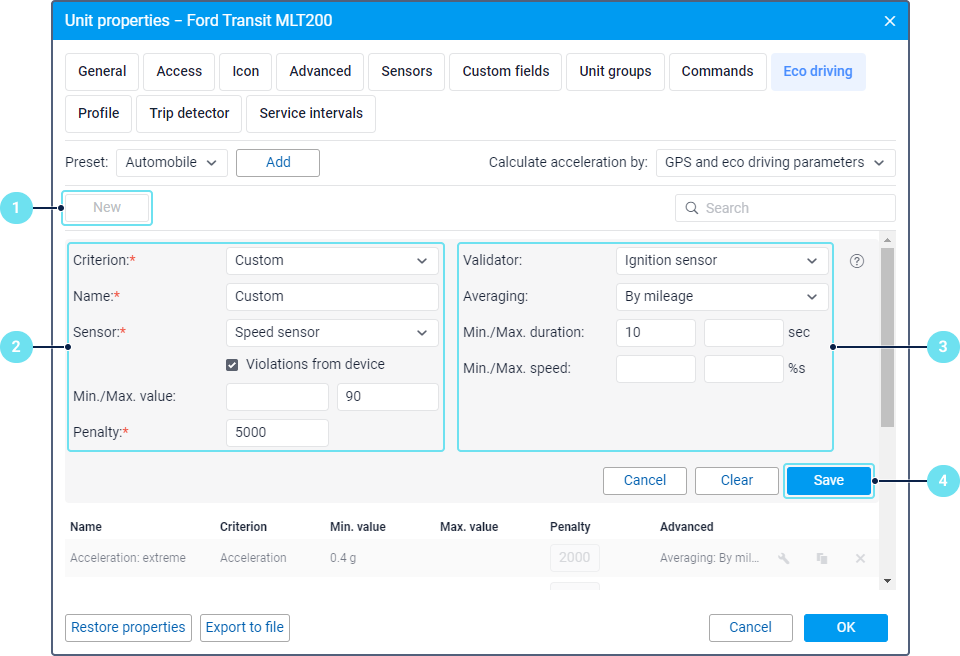Click Restore properties button
Screen dimensions: 960x656
point(128,628)
